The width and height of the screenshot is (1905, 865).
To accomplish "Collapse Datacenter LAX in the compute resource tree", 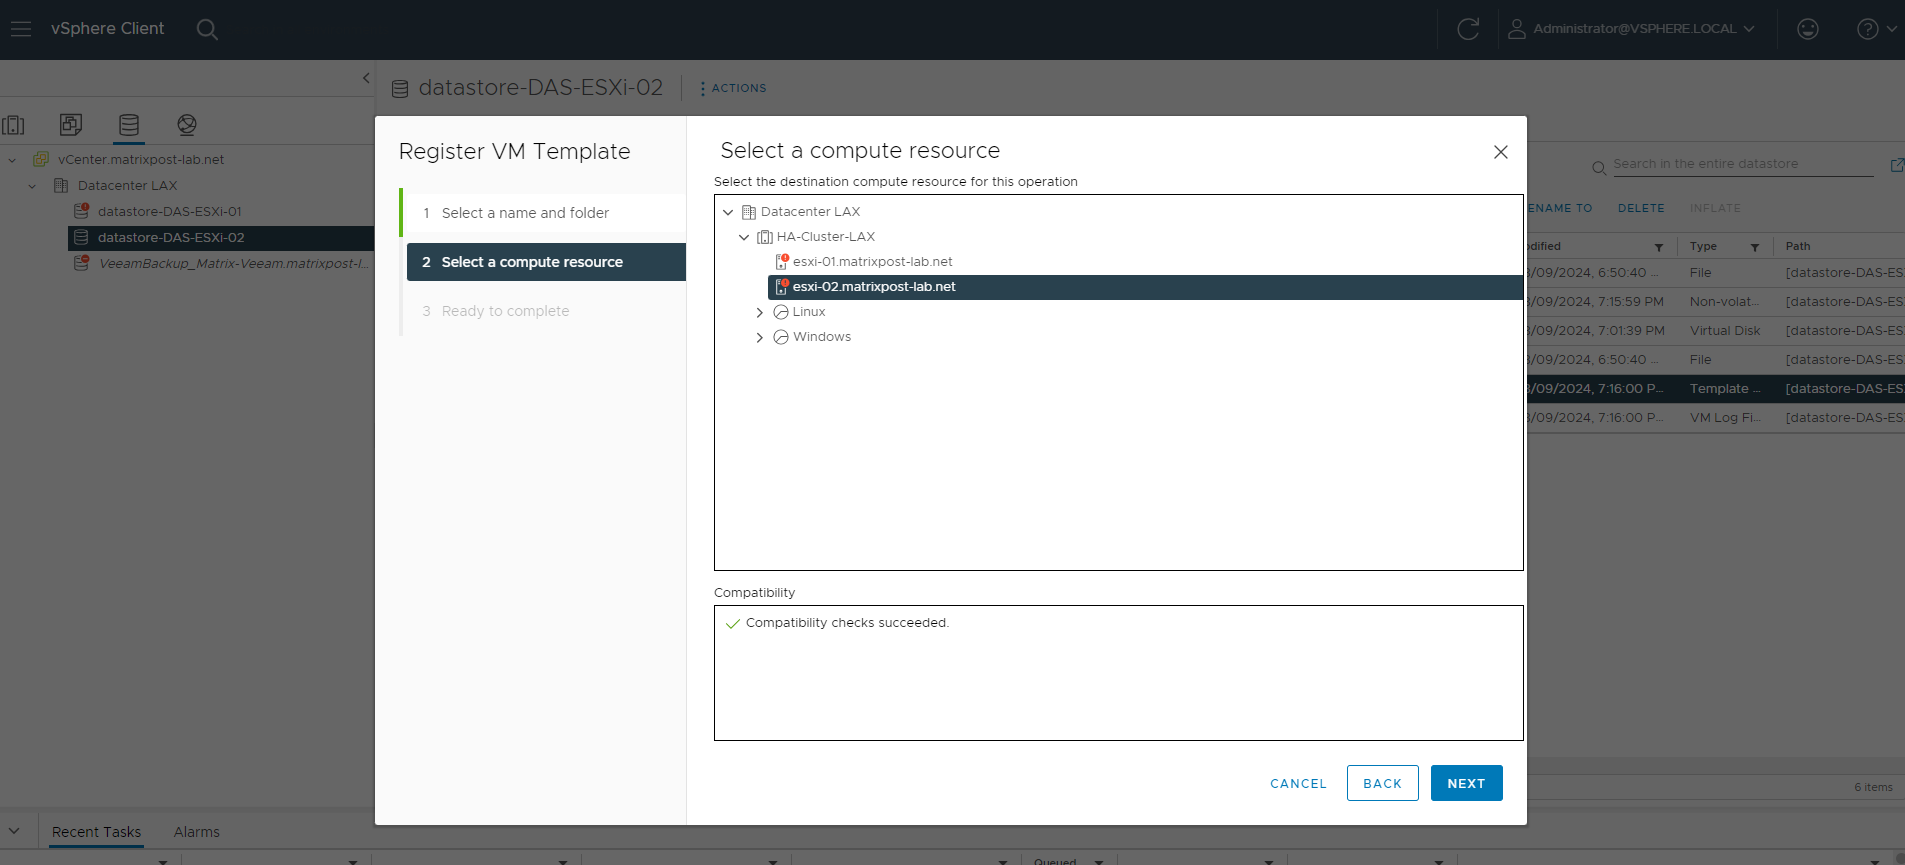I will (x=728, y=212).
